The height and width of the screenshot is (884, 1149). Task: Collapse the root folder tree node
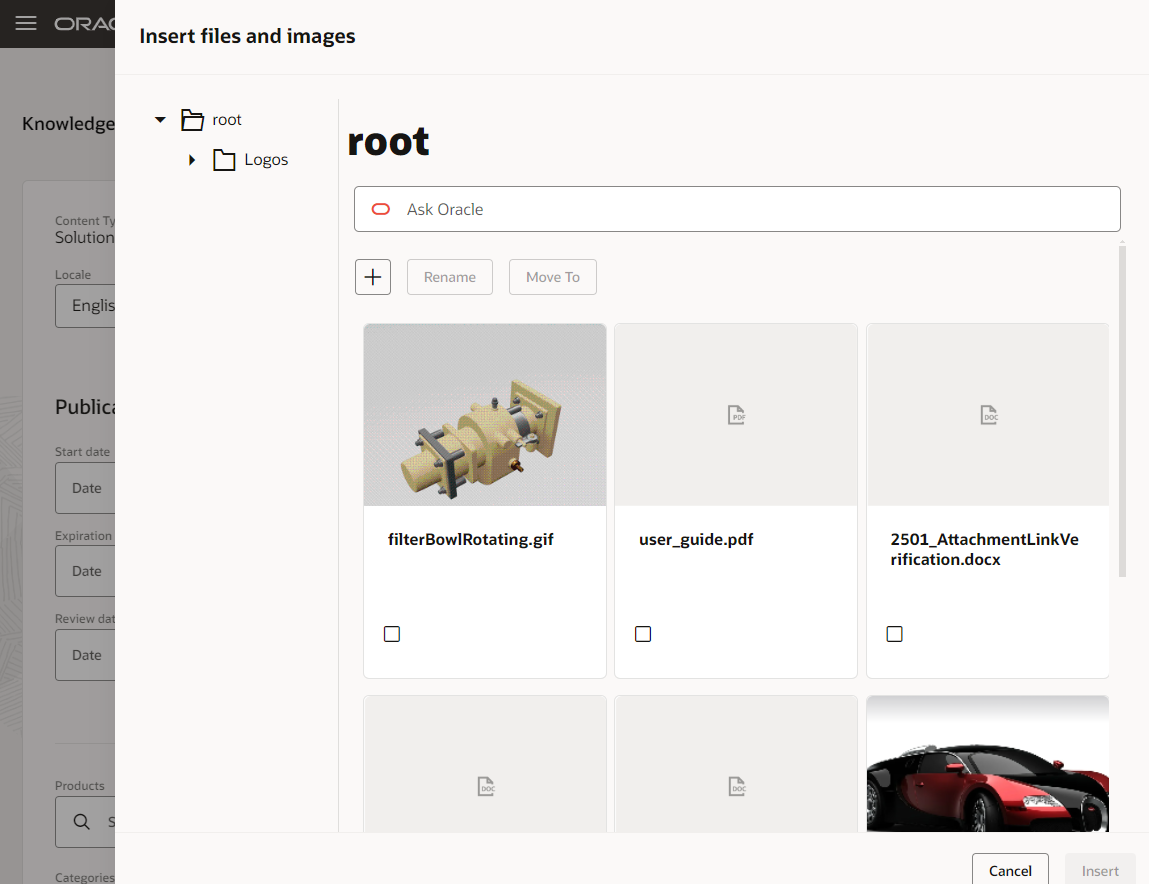pyautogui.click(x=160, y=120)
